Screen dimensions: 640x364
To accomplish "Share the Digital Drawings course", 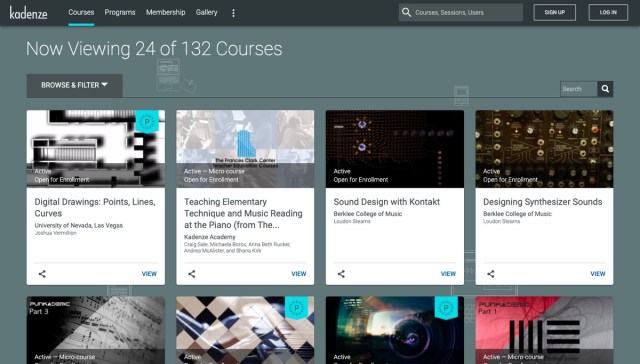I will [x=42, y=274].
